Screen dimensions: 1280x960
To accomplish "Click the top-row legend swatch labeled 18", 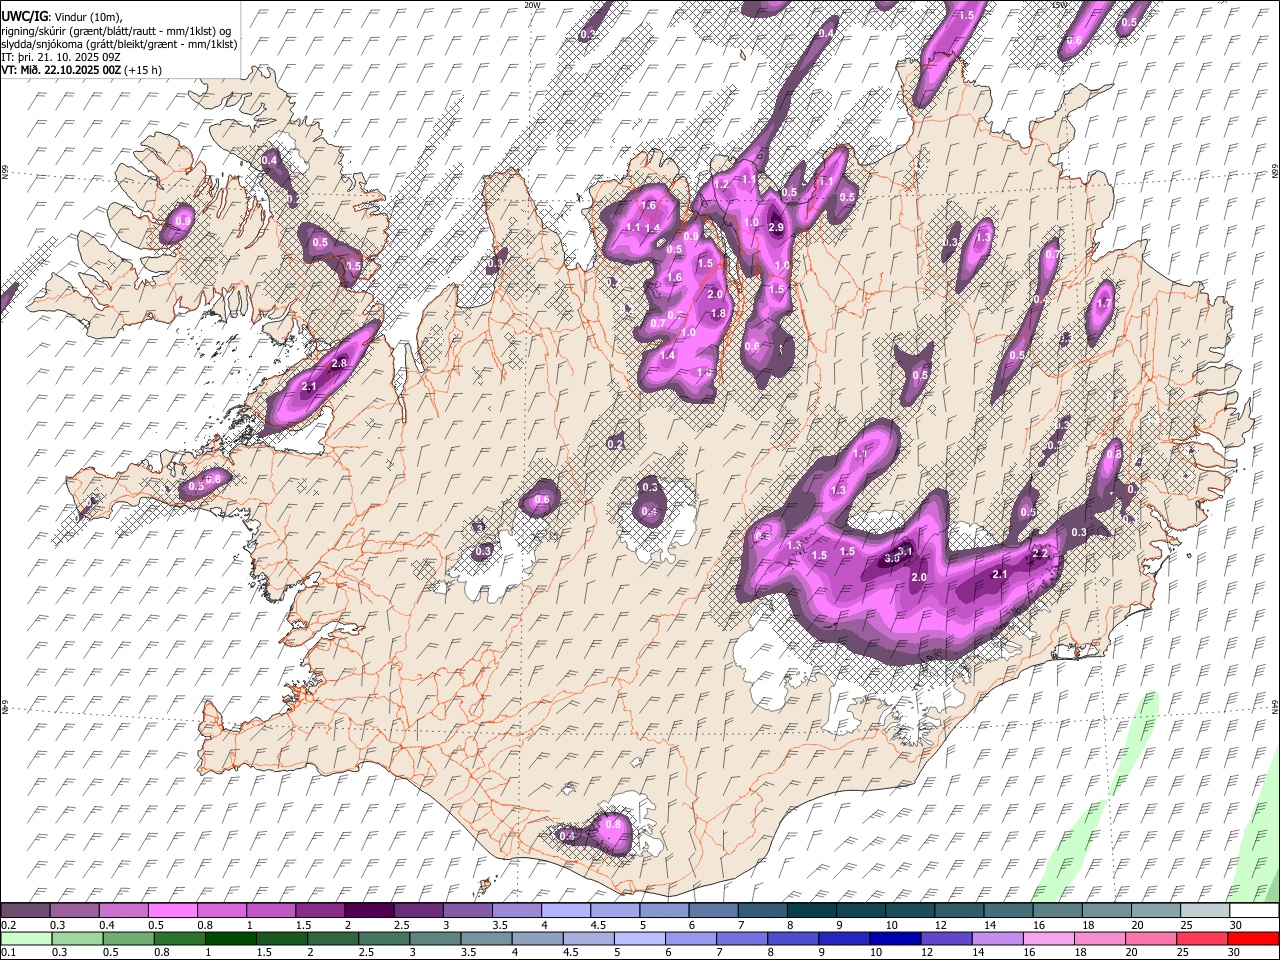I will tap(1105, 911).
